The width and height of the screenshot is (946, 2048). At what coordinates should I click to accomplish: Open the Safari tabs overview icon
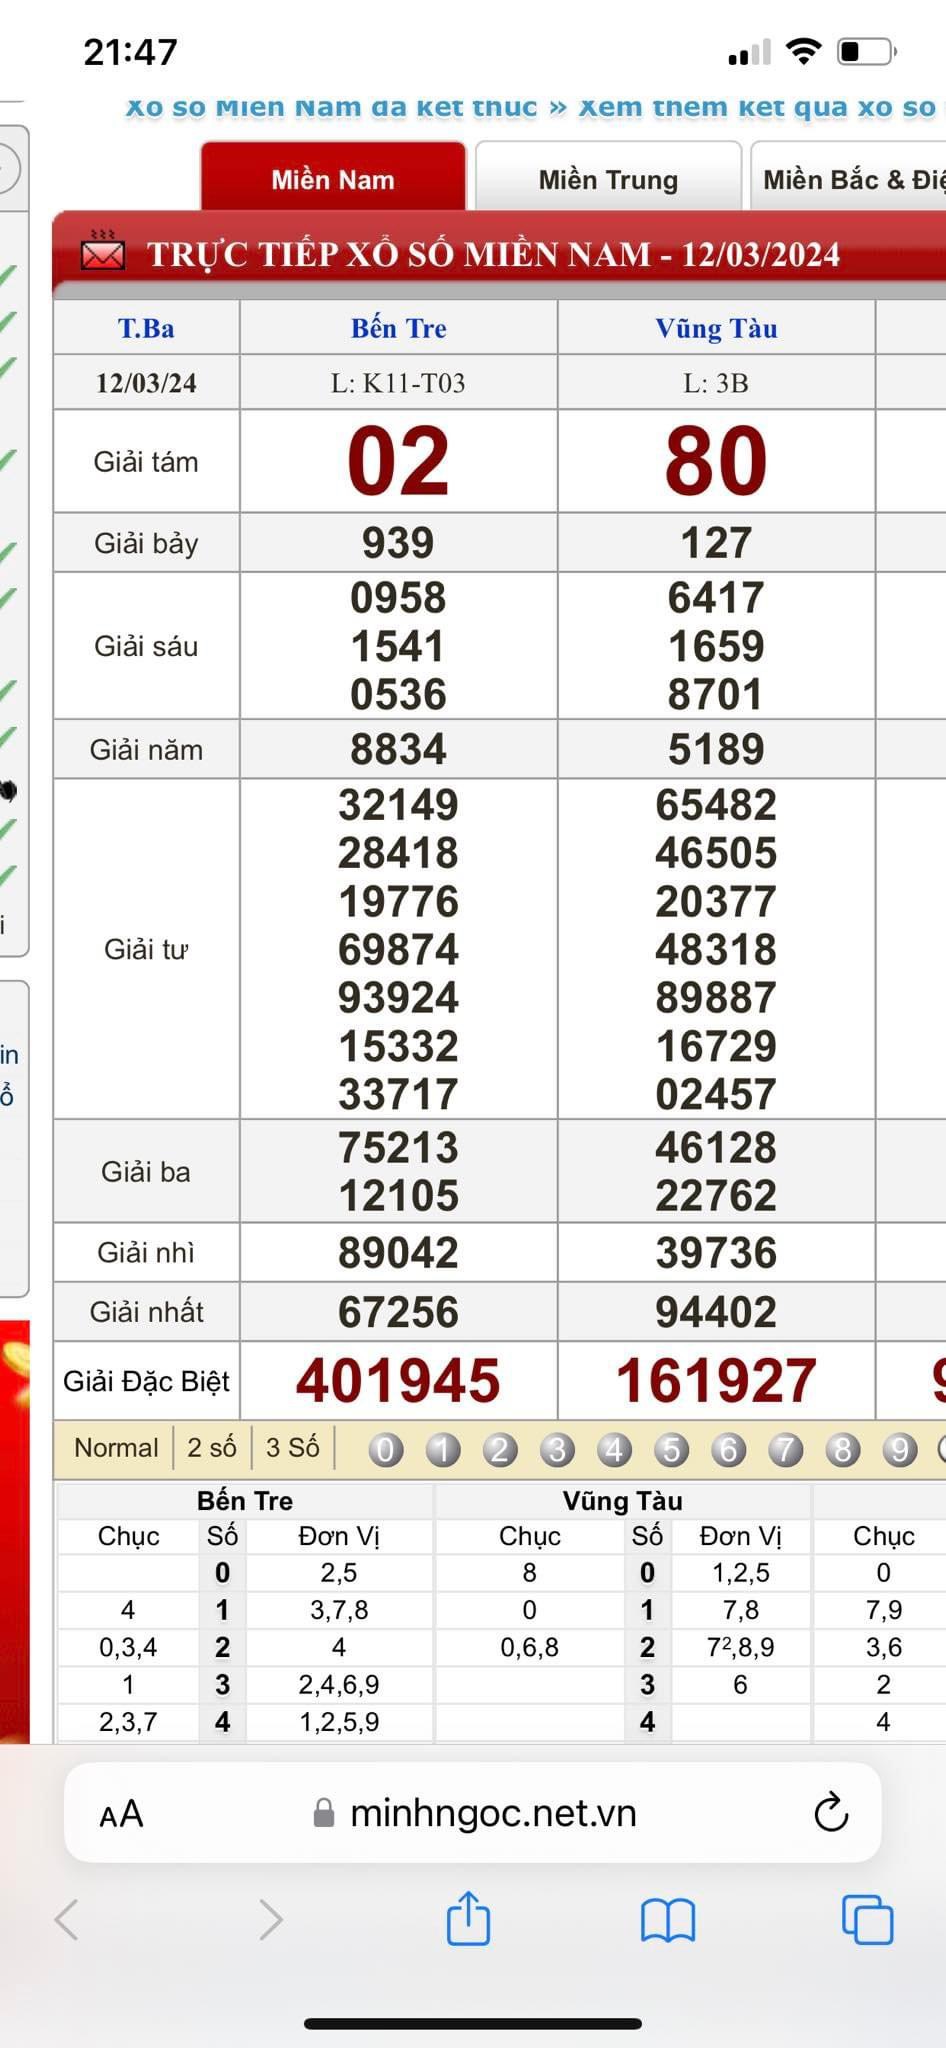pyautogui.click(x=867, y=1919)
